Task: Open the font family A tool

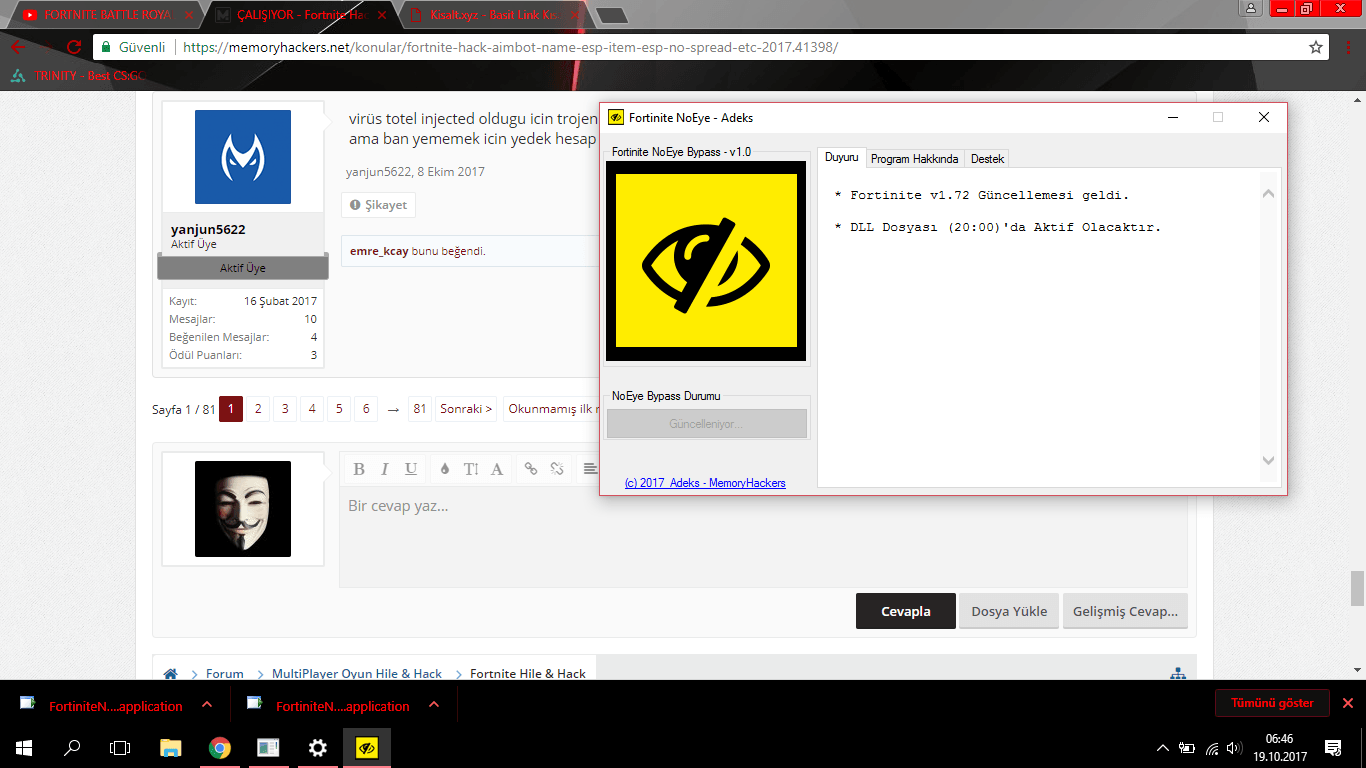Action: [x=497, y=469]
